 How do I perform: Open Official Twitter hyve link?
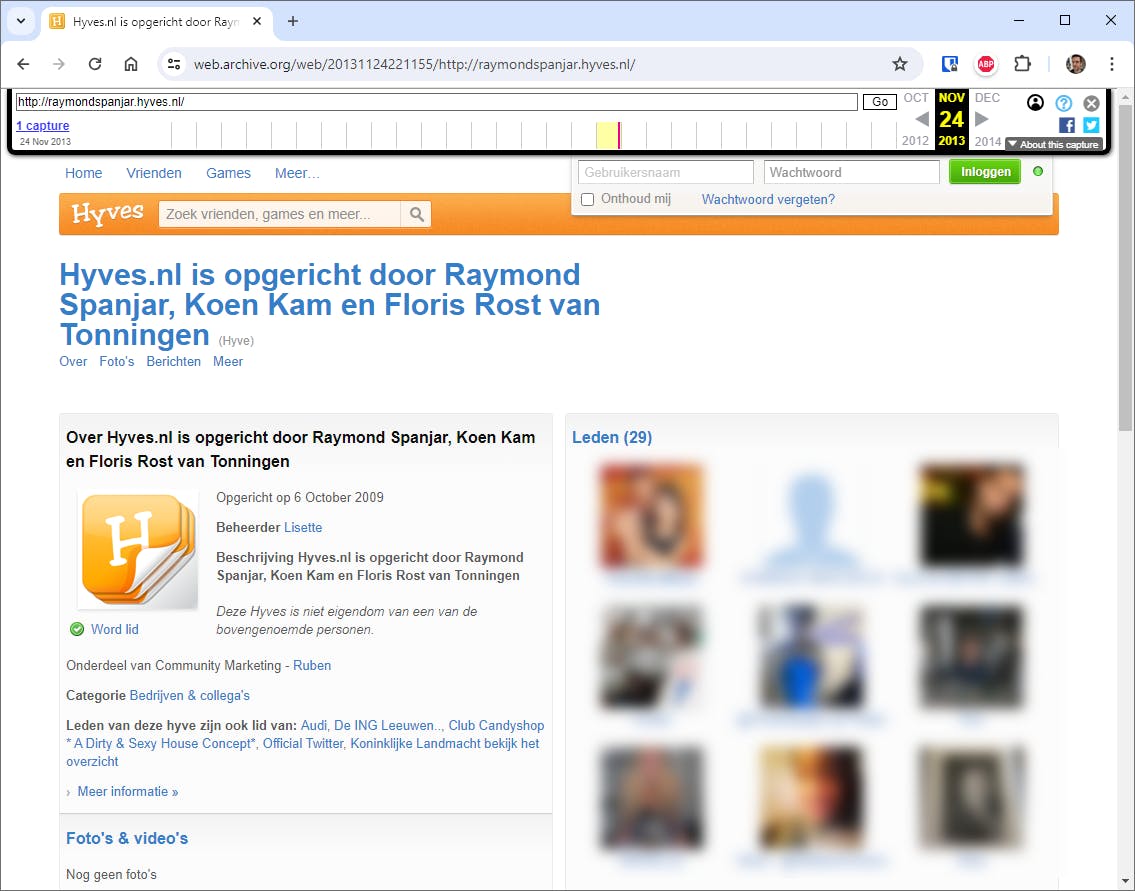[x=303, y=743]
